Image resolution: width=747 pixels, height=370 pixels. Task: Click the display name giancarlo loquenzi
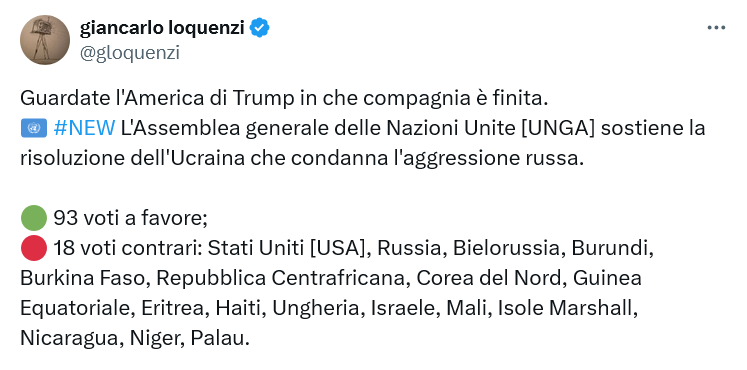162,29
